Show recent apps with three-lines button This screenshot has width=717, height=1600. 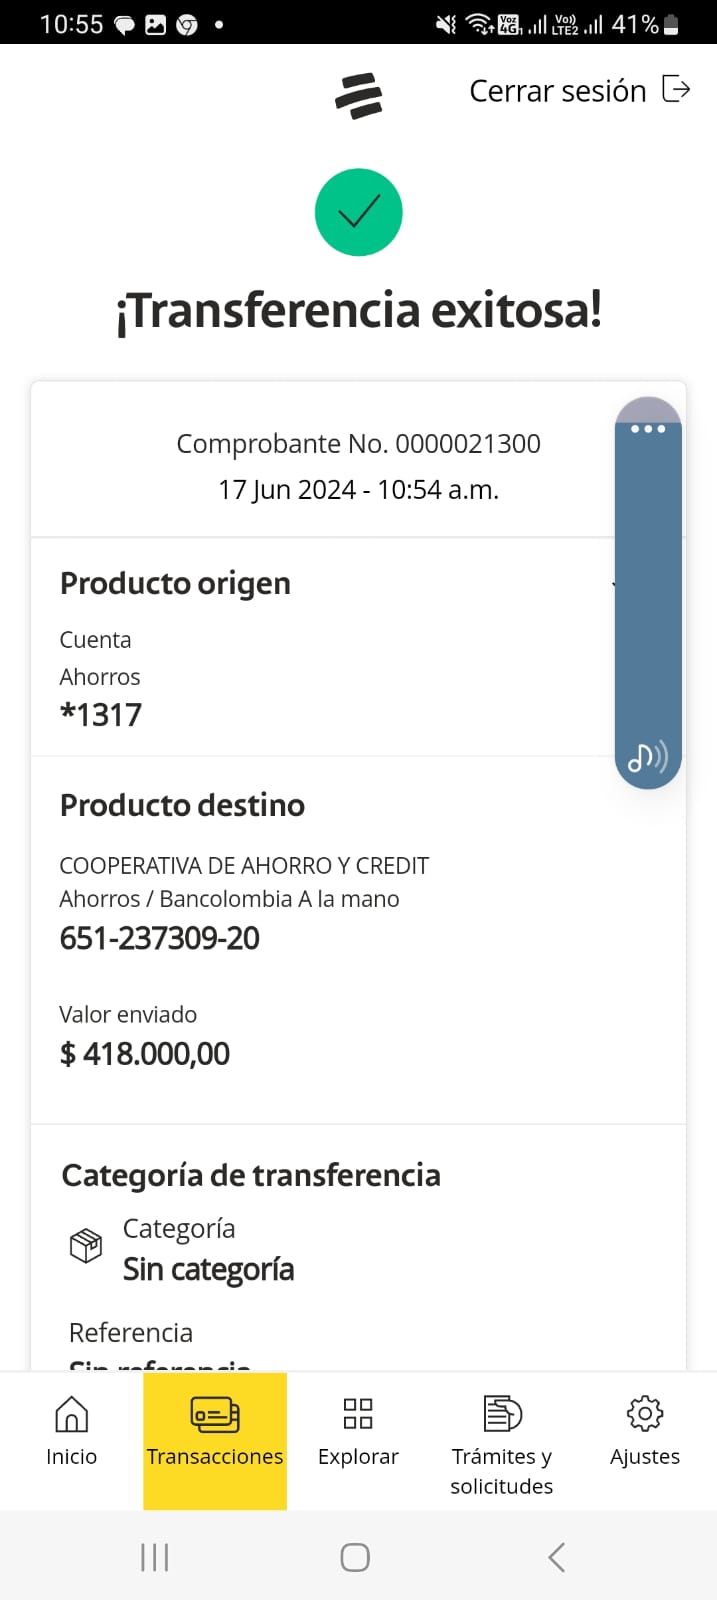[155, 1557]
